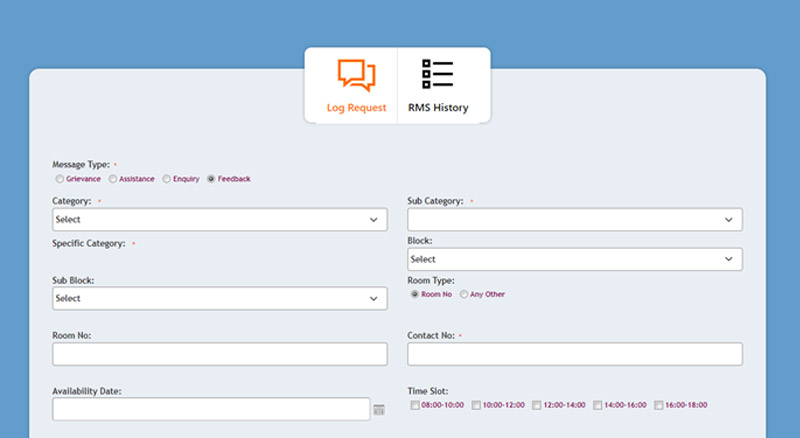Open the Block select dropdown
The image size is (800, 438).
574,259
